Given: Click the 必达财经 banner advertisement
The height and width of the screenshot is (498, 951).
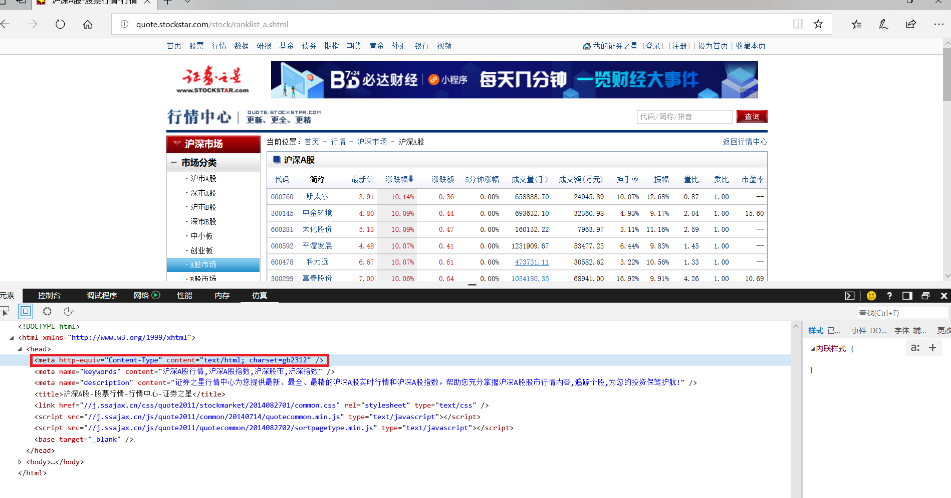Looking at the screenshot, I should tap(514, 79).
